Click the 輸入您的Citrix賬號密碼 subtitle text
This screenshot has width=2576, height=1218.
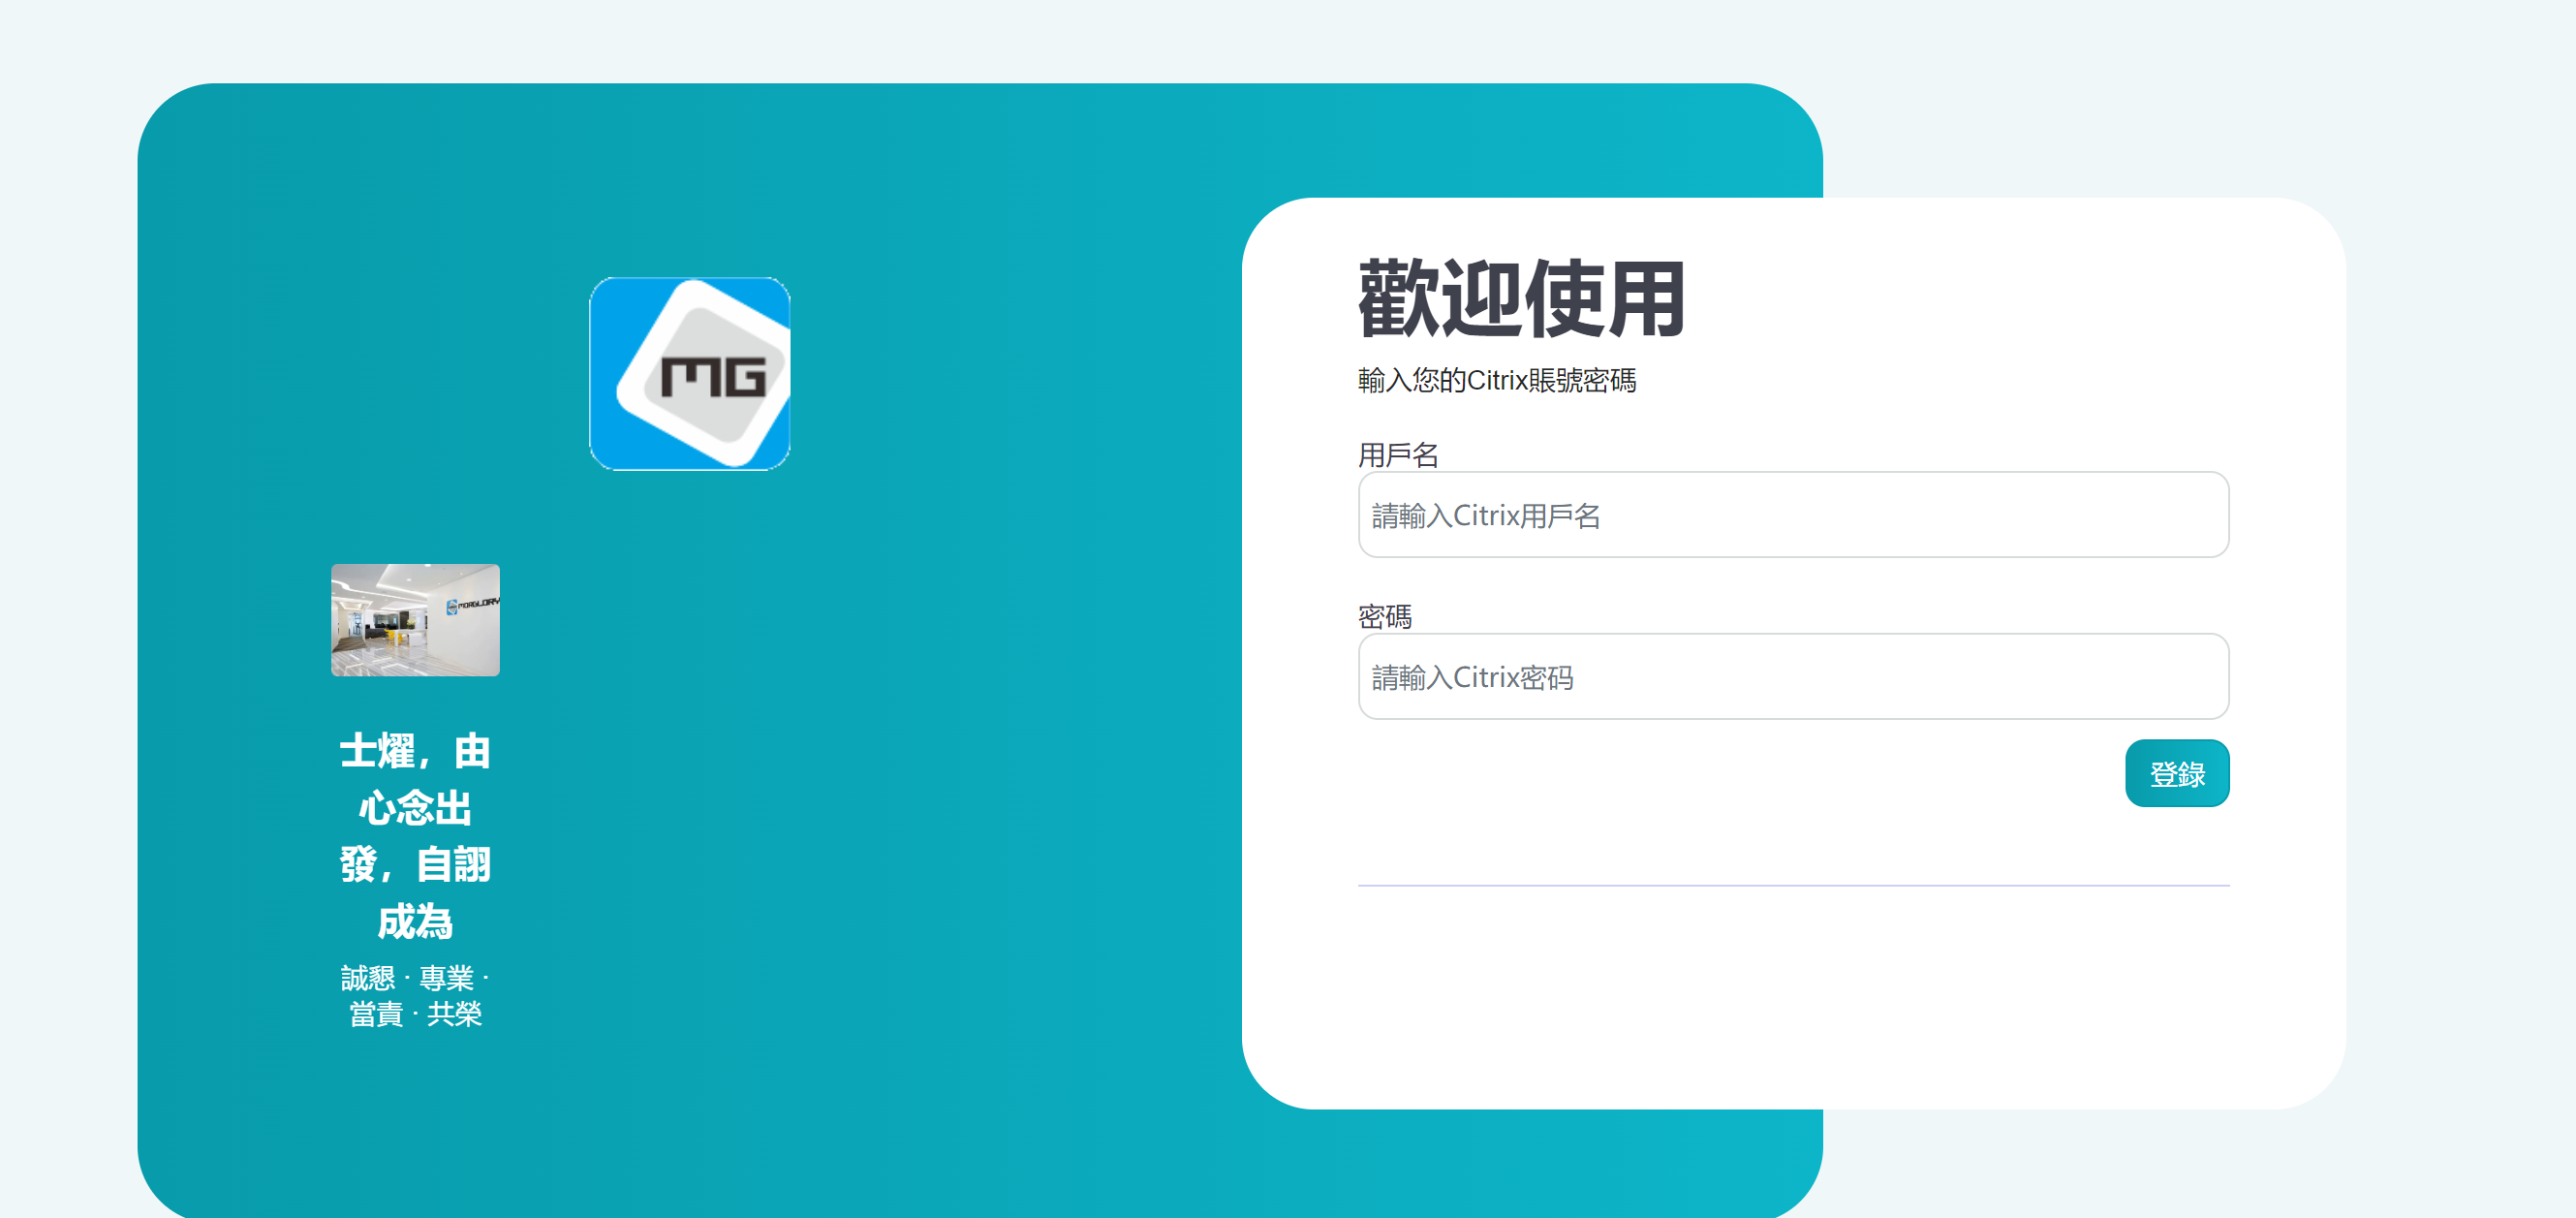click(x=1496, y=381)
